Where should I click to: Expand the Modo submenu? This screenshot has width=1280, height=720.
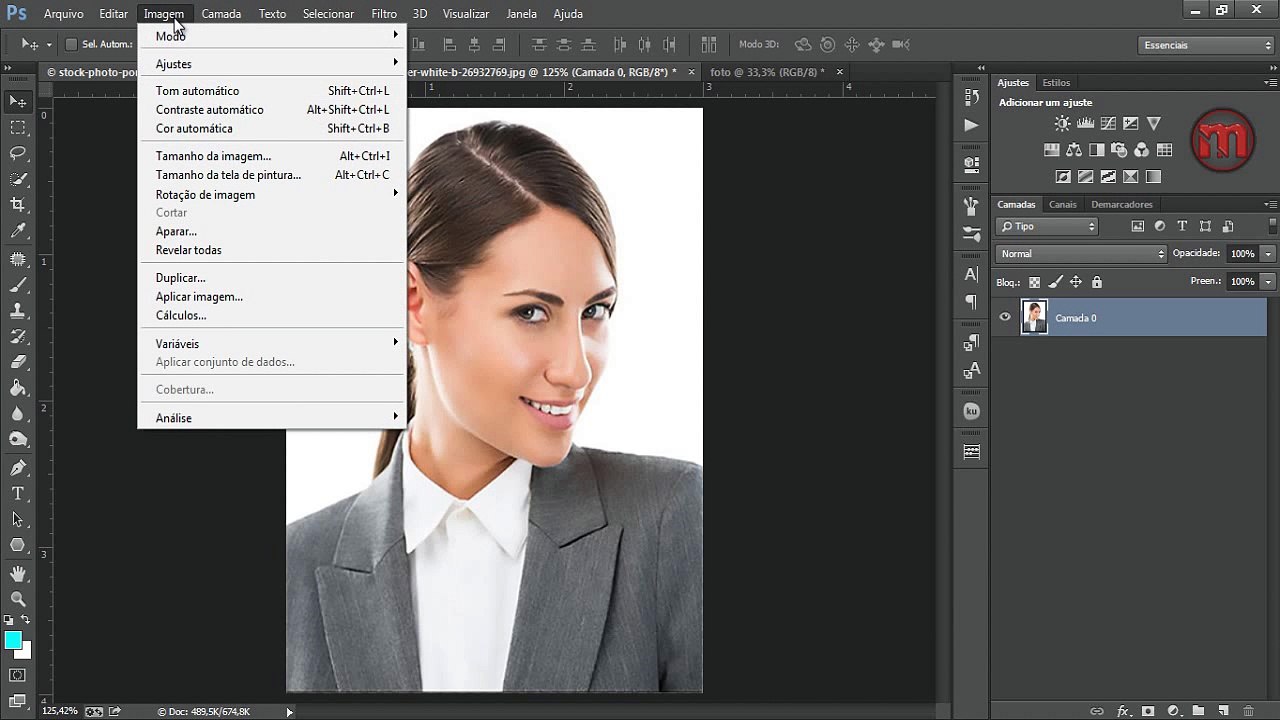[x=272, y=36]
